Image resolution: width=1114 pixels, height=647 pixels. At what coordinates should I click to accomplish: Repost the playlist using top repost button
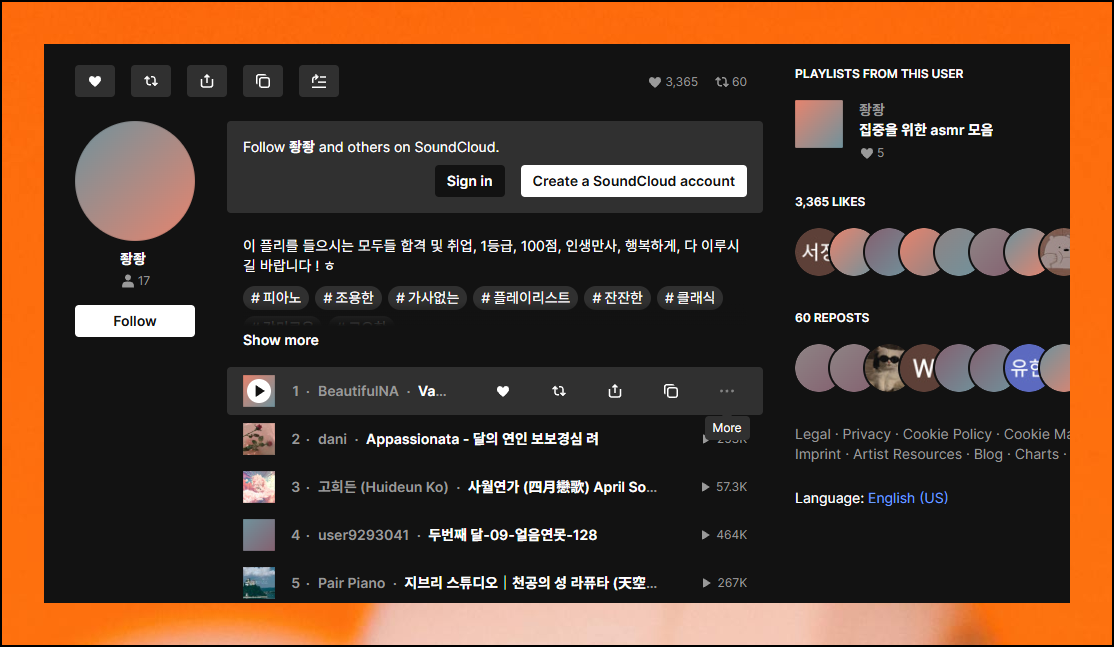[151, 81]
